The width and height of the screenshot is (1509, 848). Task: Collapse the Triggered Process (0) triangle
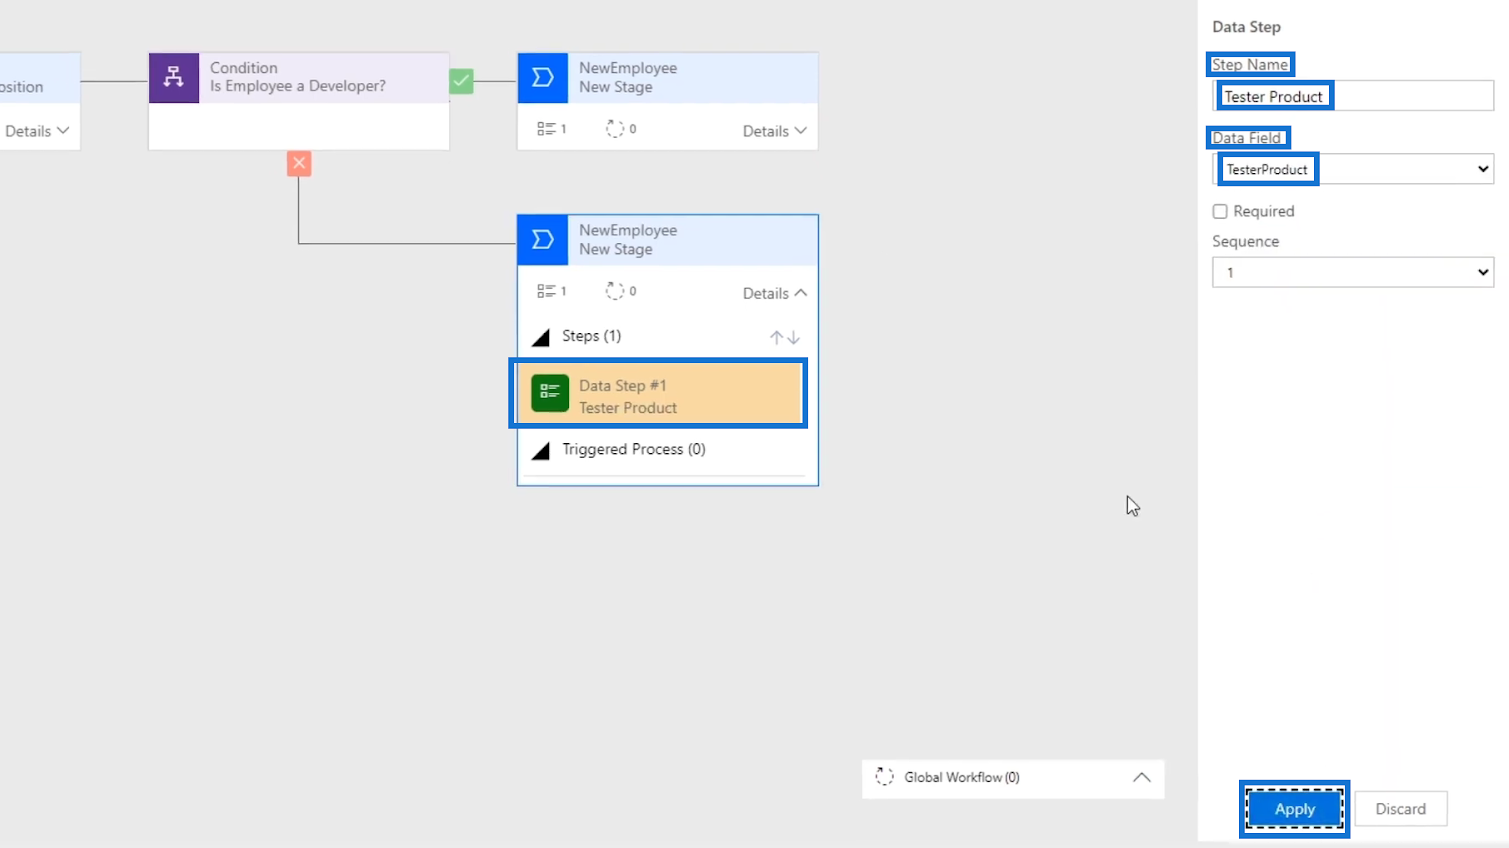tap(541, 451)
